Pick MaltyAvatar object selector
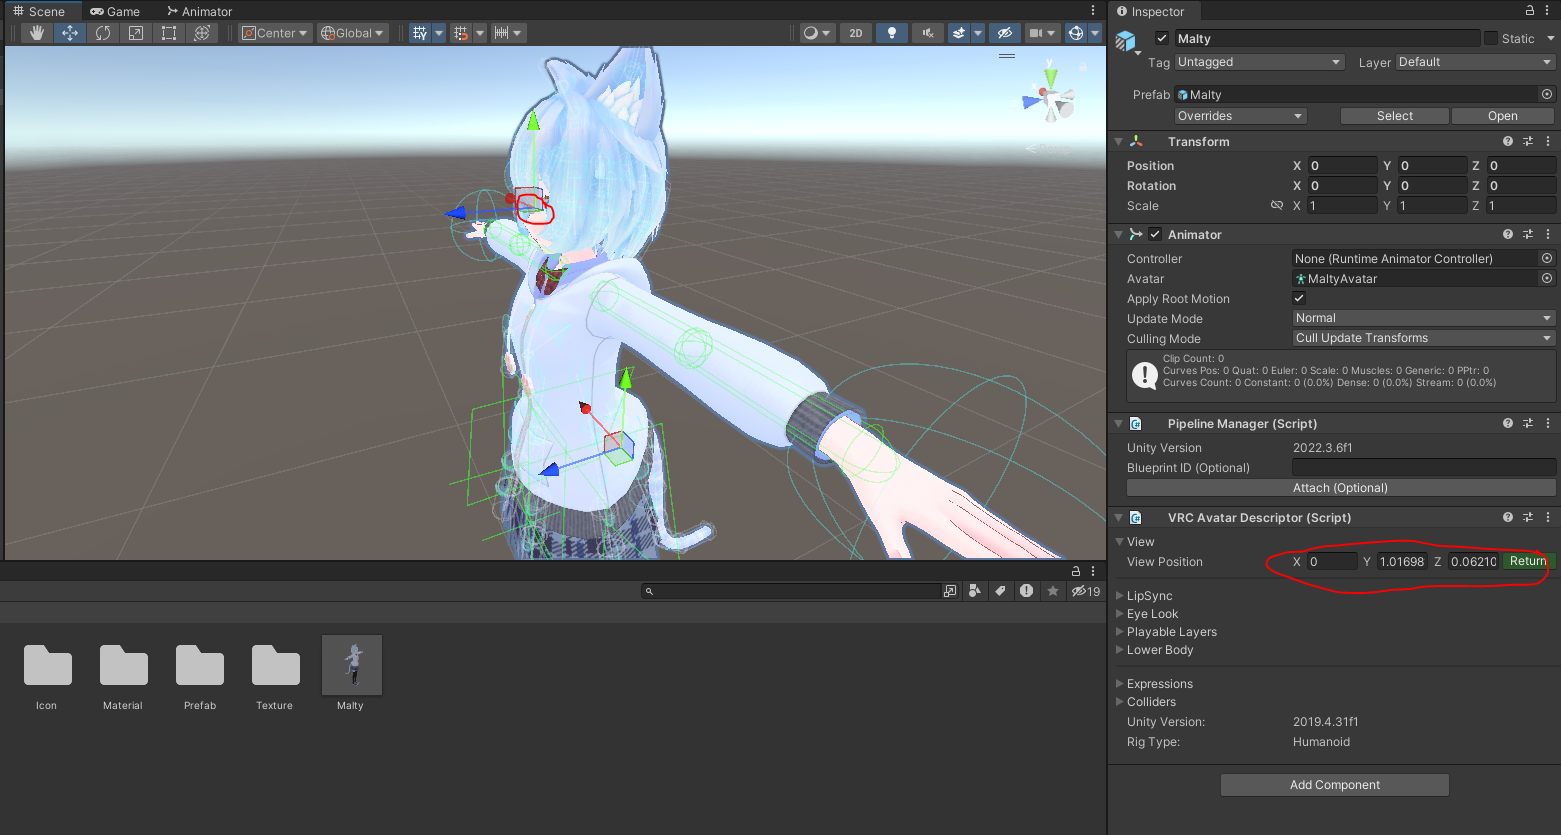 pyautogui.click(x=1546, y=278)
